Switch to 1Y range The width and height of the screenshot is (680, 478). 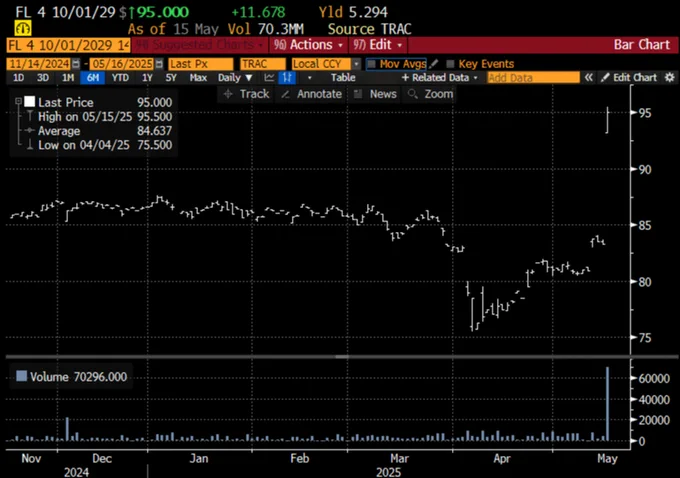pos(147,78)
